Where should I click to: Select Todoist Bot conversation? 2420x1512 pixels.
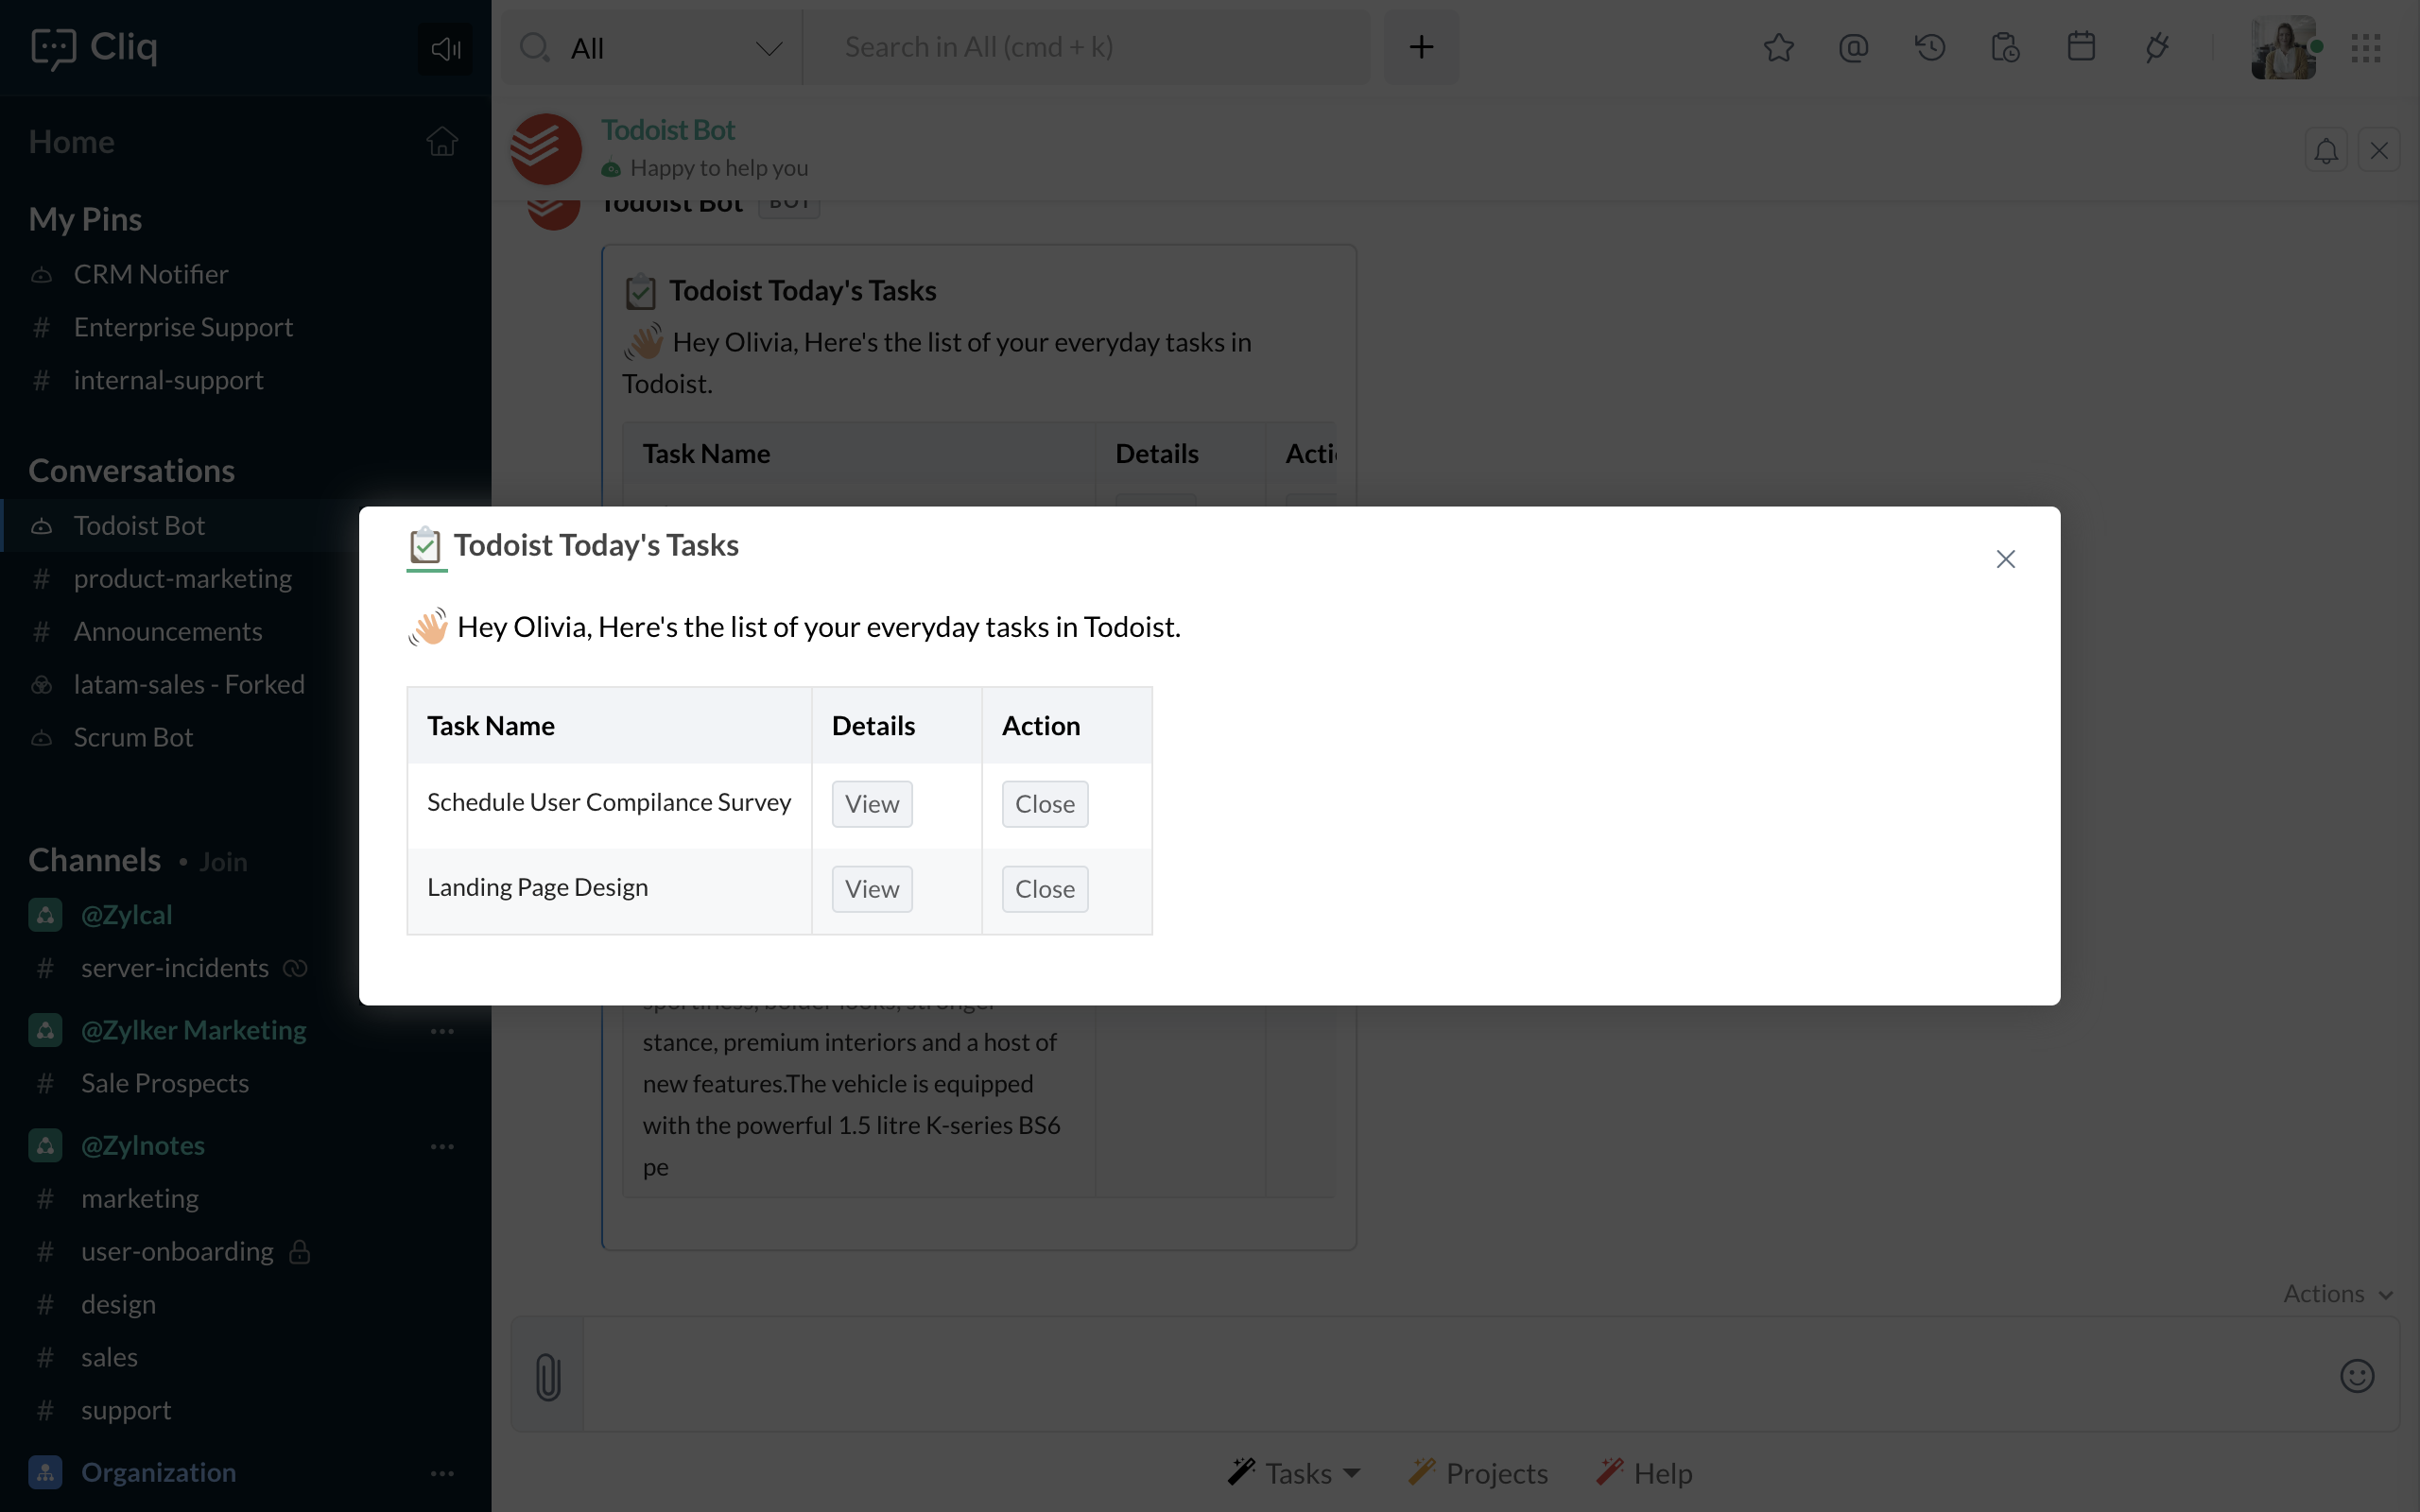139,525
